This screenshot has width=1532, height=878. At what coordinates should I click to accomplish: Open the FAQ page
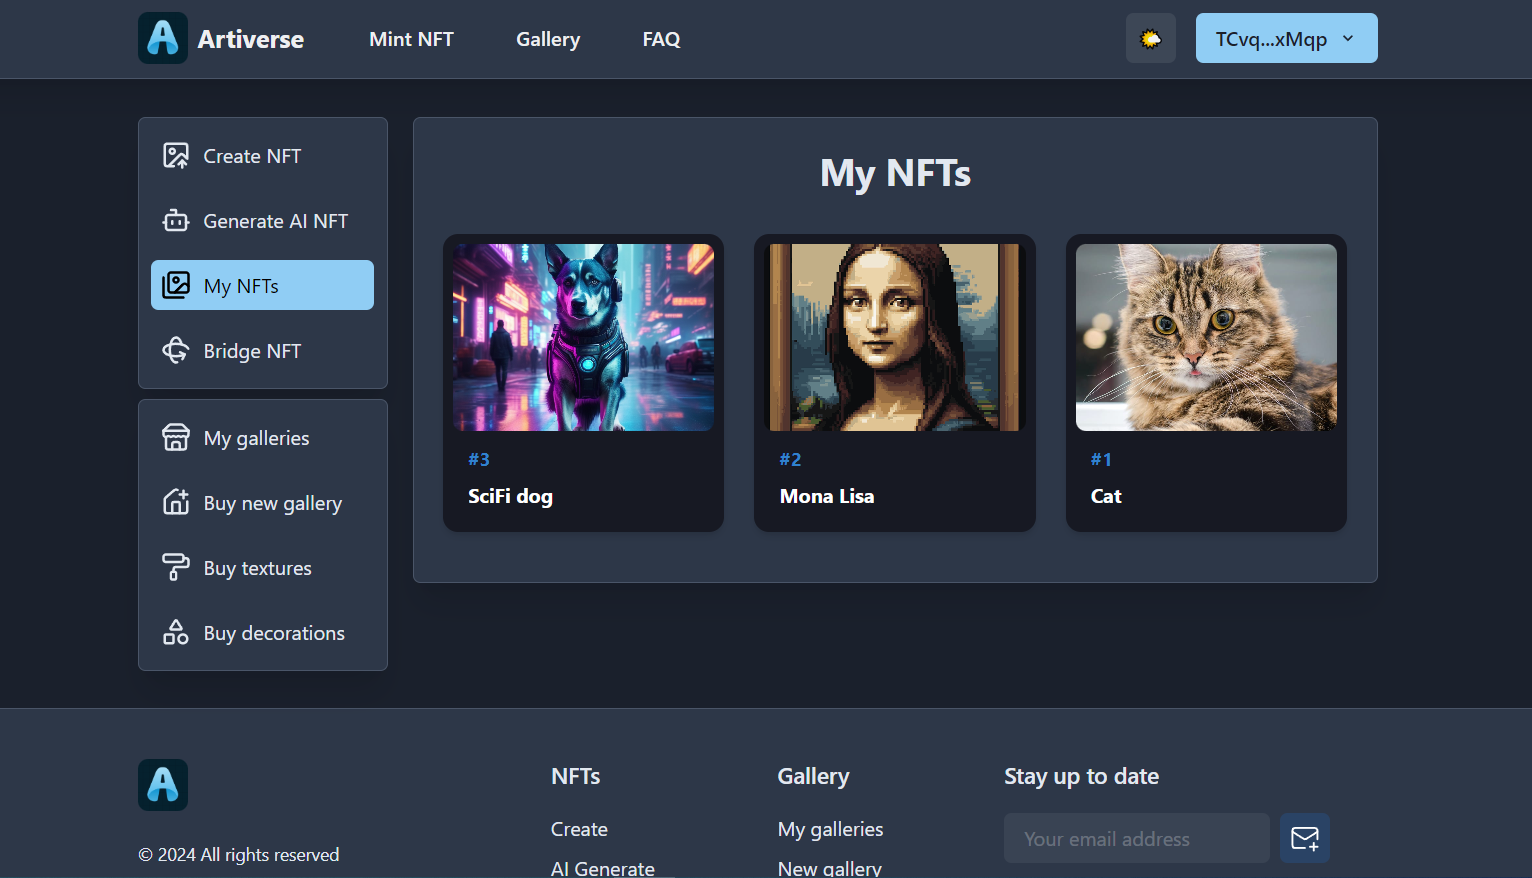click(661, 39)
